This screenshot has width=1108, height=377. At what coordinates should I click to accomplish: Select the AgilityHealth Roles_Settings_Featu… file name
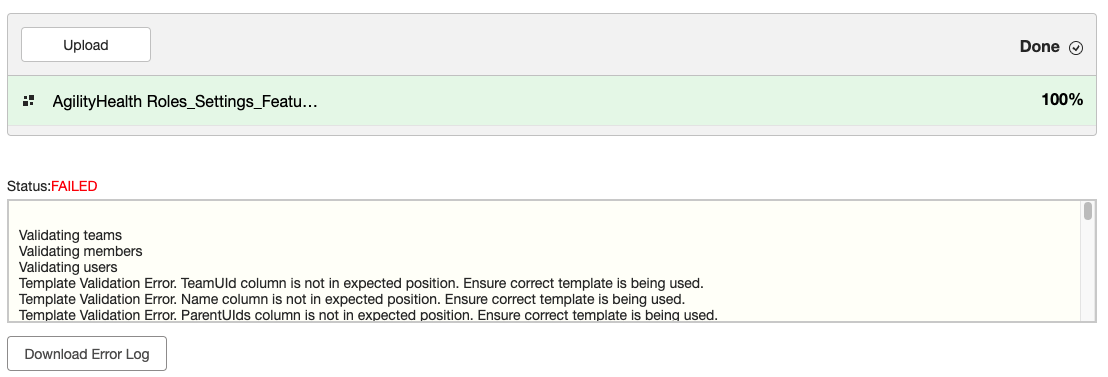coord(185,102)
